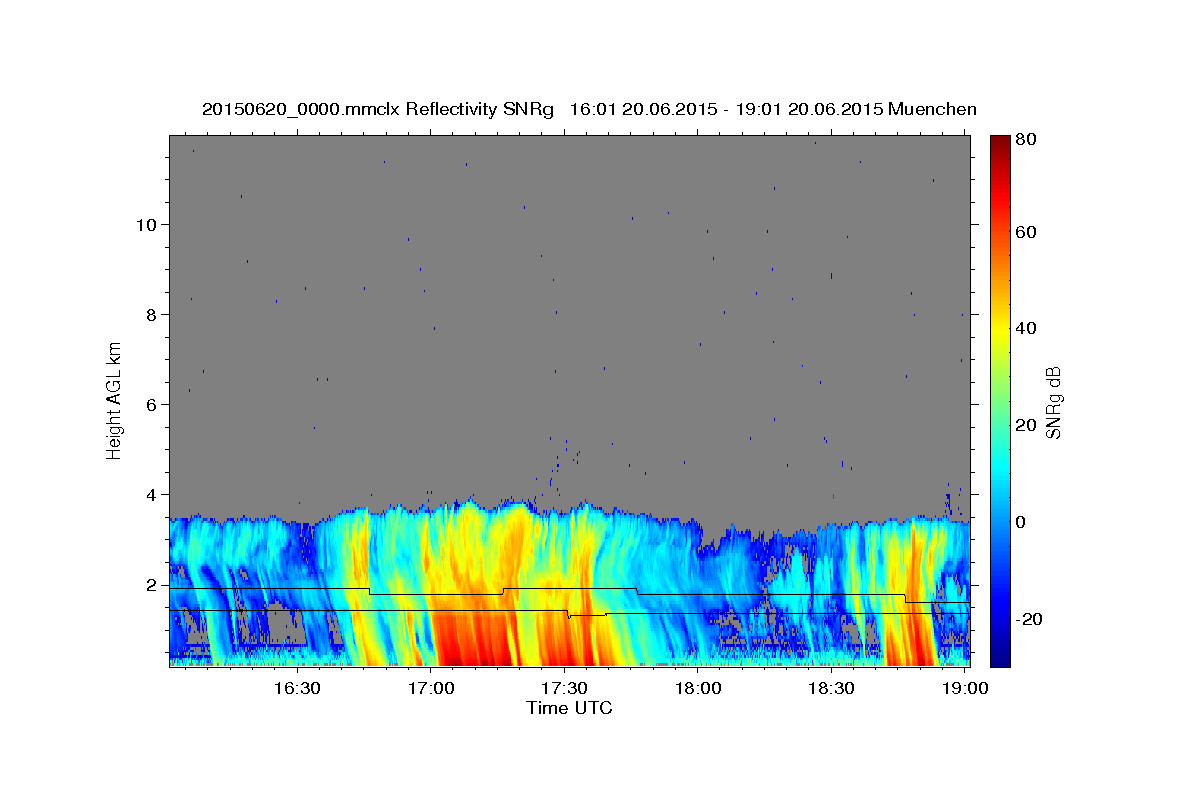Click the colorbar value 40
The image size is (1200, 800).
point(1026,328)
